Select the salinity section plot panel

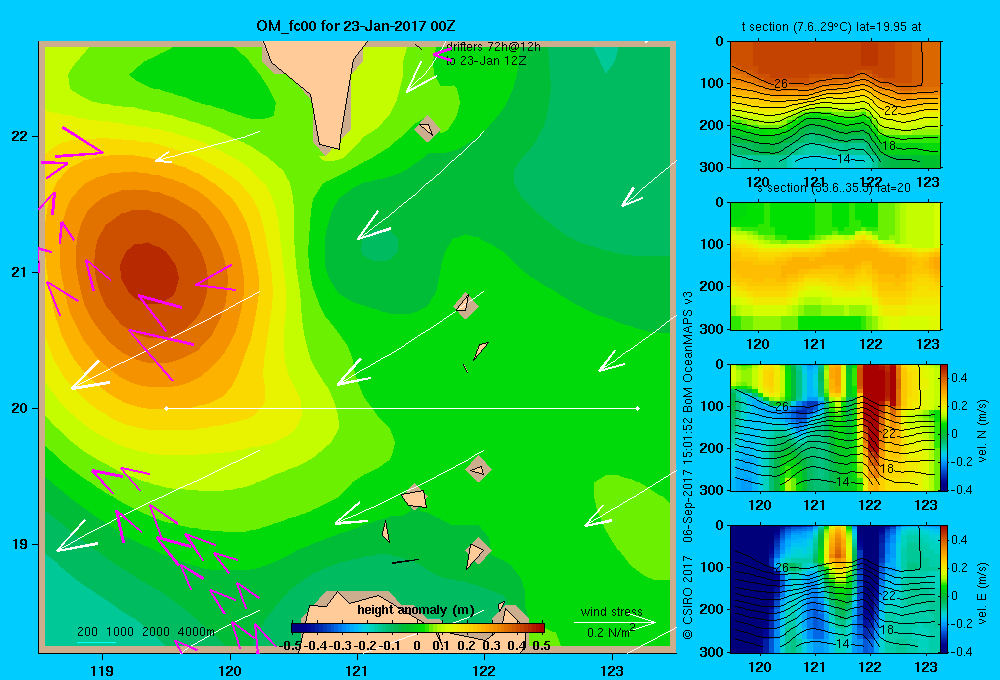(835, 266)
